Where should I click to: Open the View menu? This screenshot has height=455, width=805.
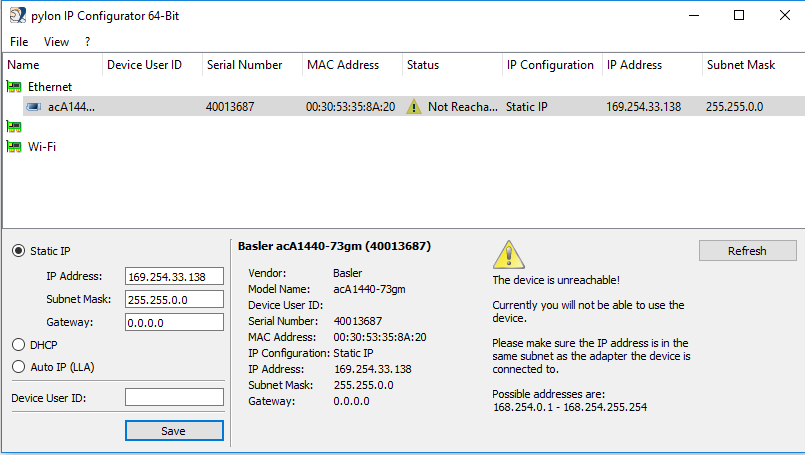pos(56,42)
